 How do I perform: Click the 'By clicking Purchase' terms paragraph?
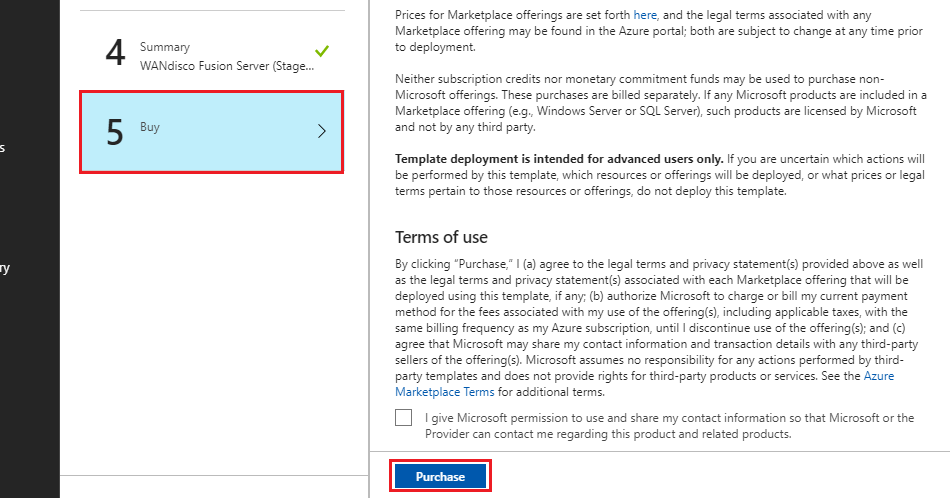[659, 328]
